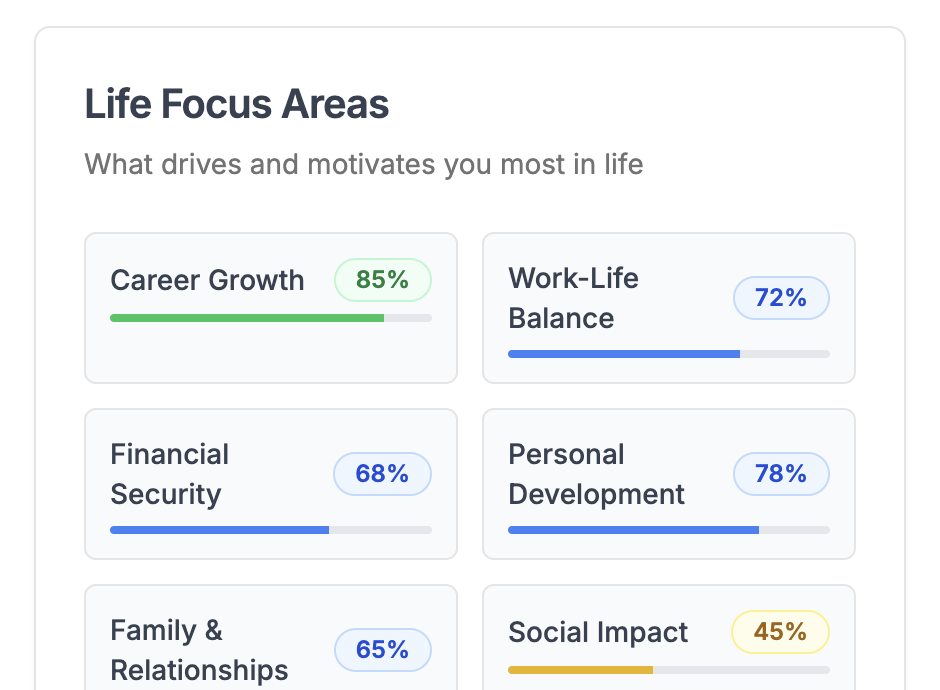This screenshot has width=940, height=690.
Task: Click the subtitle about what motivates you
Action: click(364, 164)
